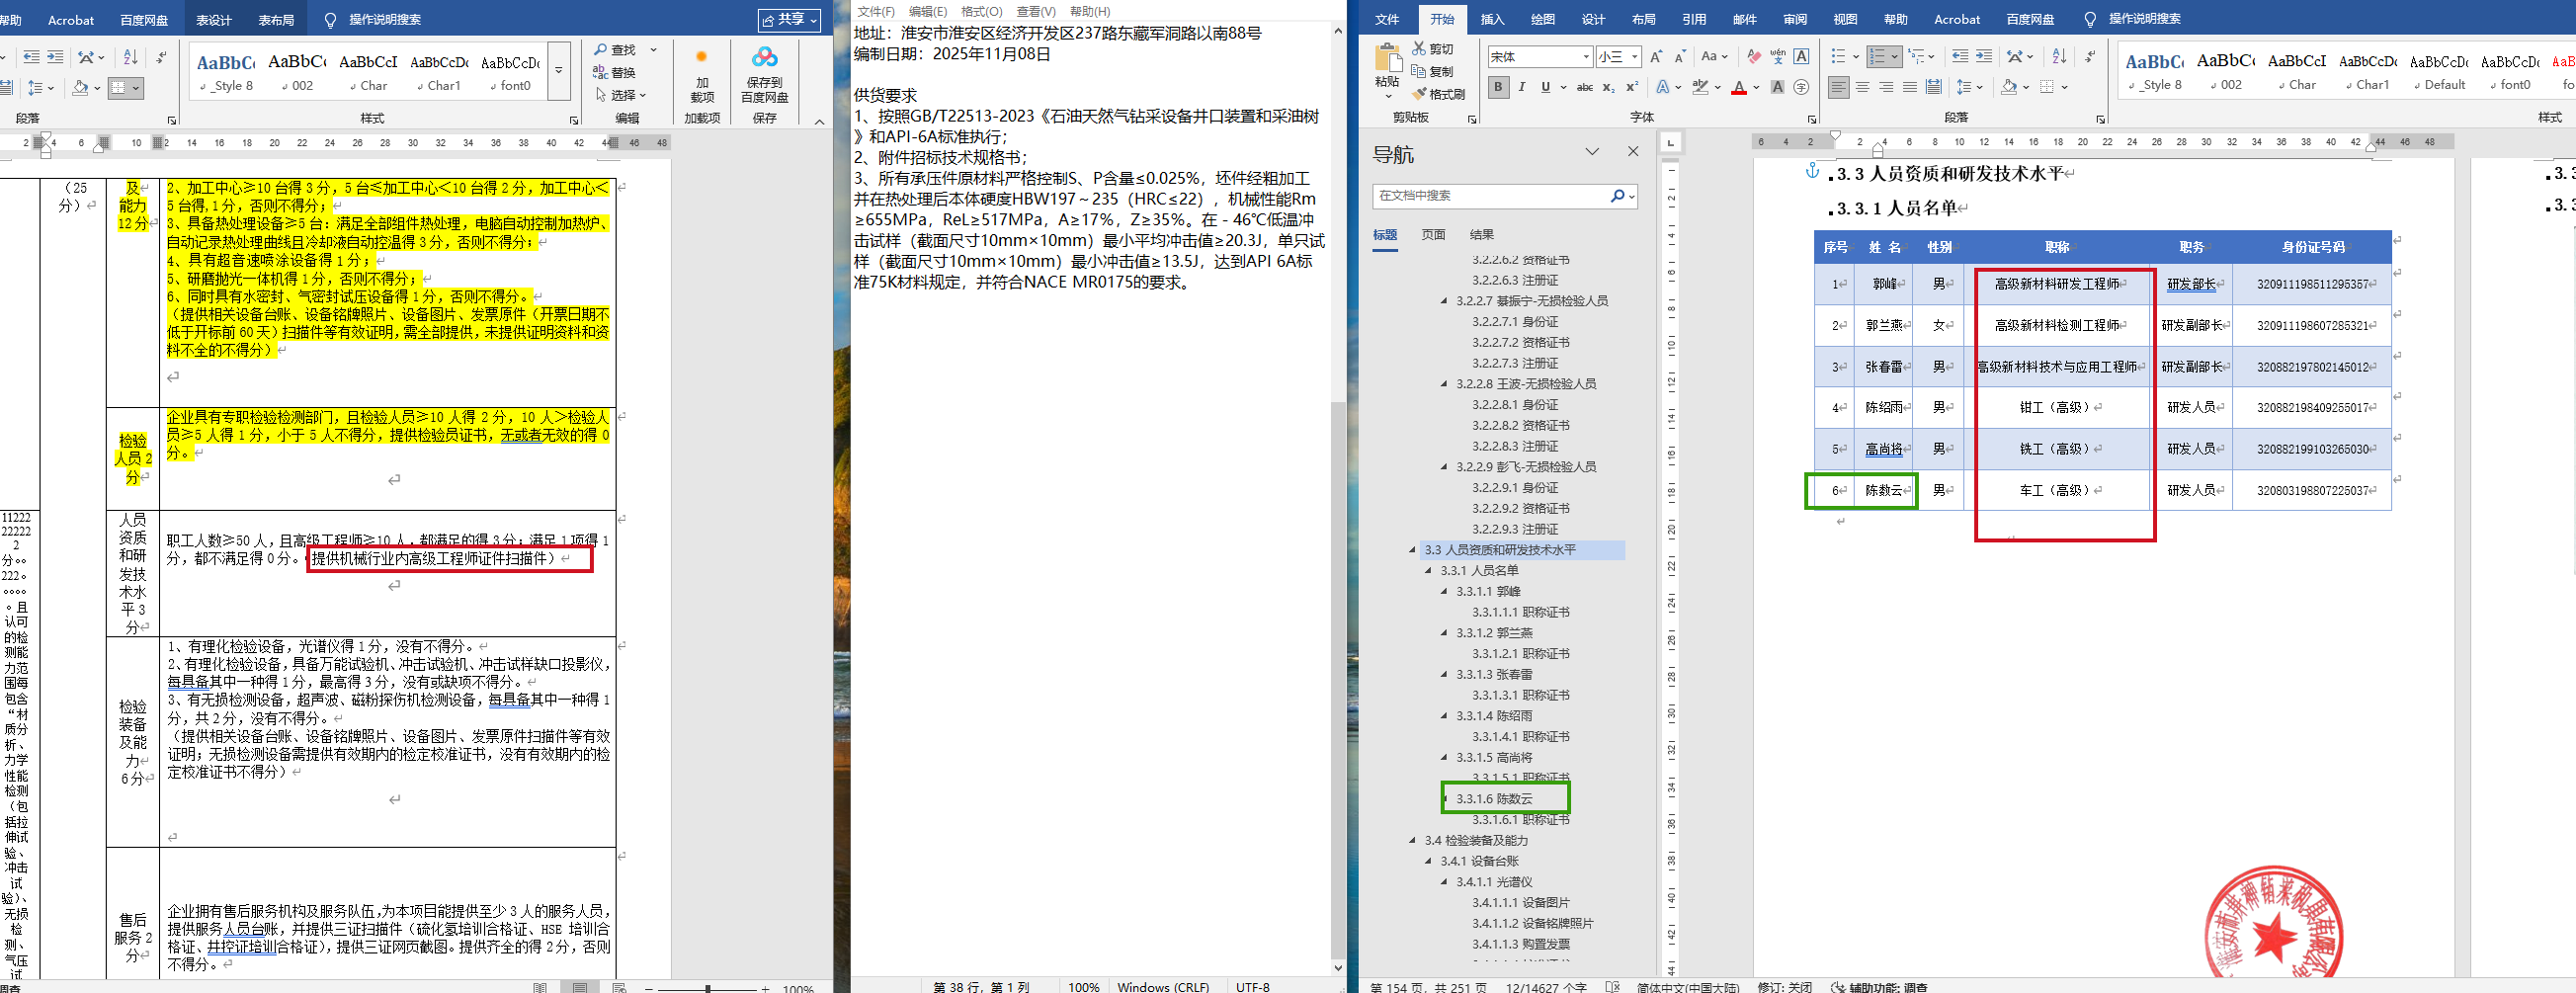Click 选择 select button in left Word window
The width and height of the screenshot is (2576, 993).
(621, 95)
